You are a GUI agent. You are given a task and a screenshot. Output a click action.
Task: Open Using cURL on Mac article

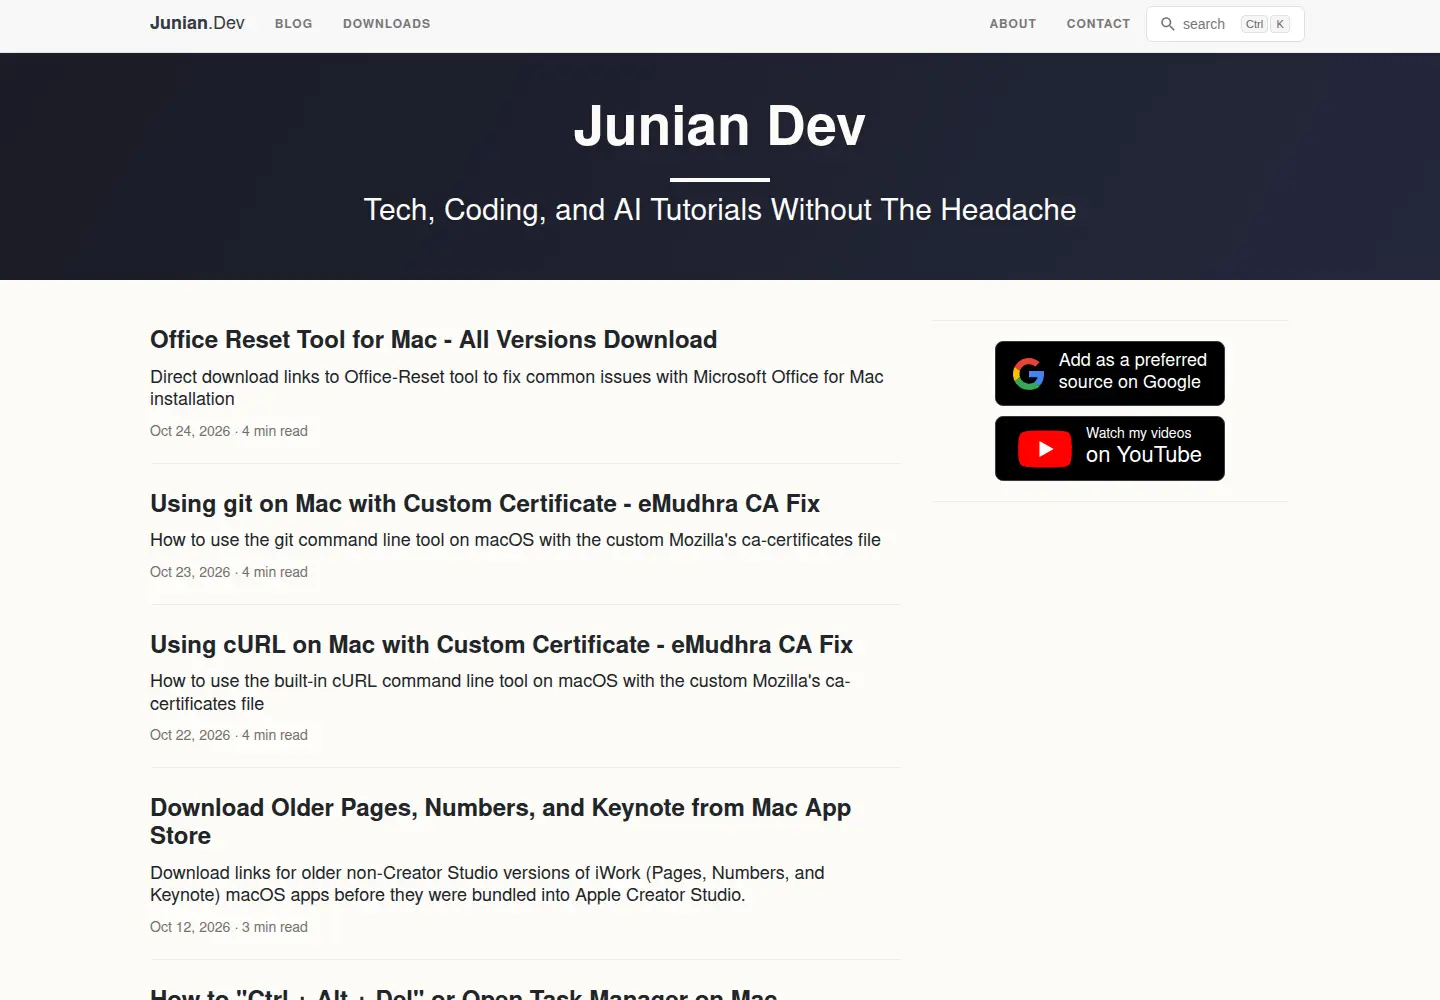coord(501,644)
